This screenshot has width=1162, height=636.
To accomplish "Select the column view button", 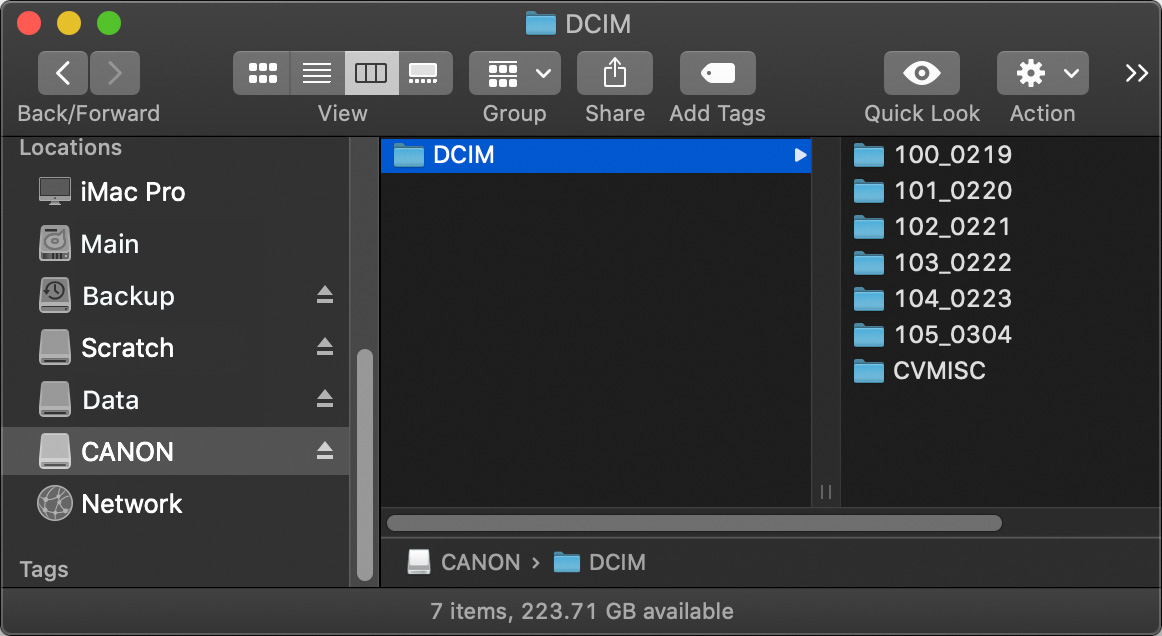I will pyautogui.click(x=371, y=73).
